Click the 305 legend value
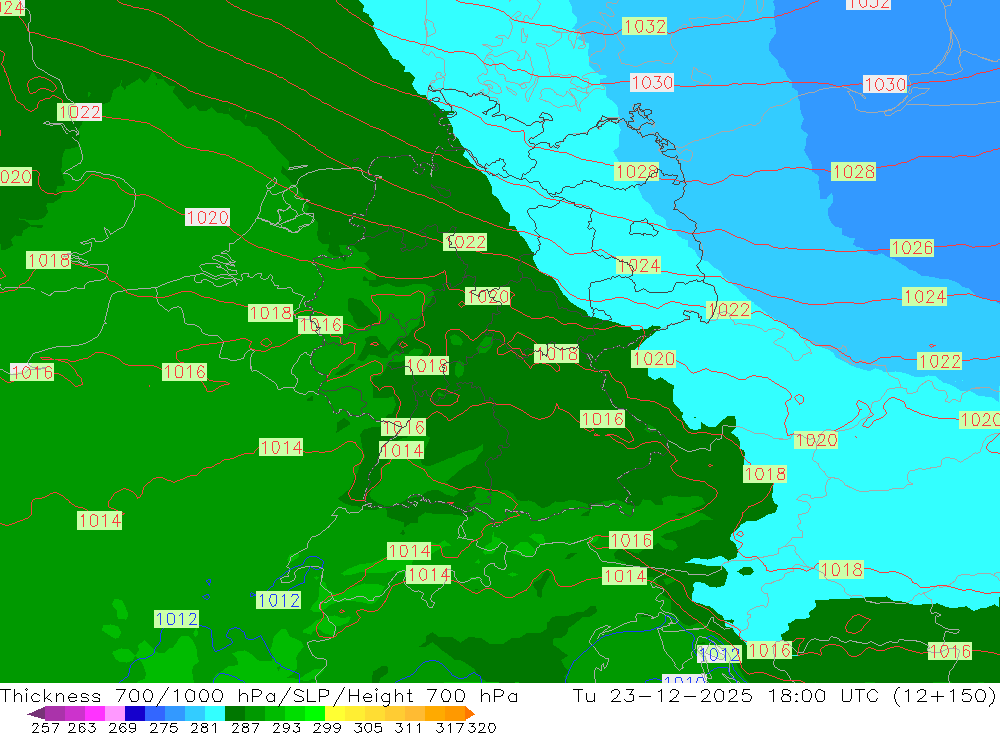 367,727
